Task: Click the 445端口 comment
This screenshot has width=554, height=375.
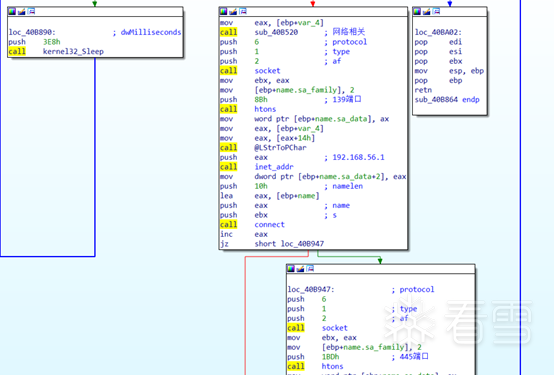Action: tap(414, 357)
